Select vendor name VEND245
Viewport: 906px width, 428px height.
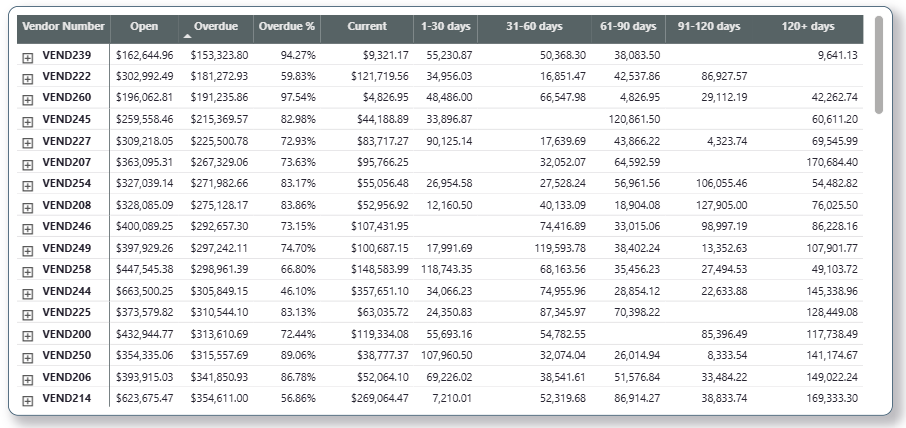click(x=66, y=120)
